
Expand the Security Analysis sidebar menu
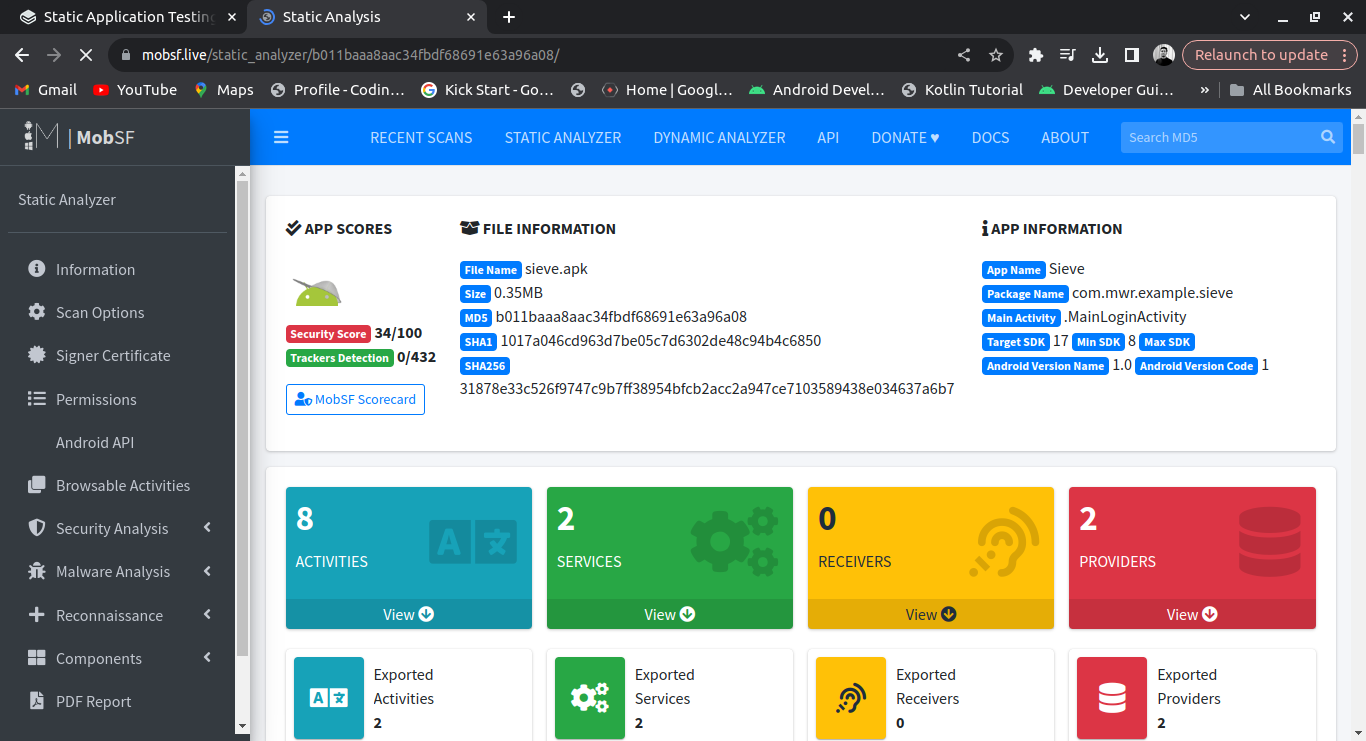112,528
